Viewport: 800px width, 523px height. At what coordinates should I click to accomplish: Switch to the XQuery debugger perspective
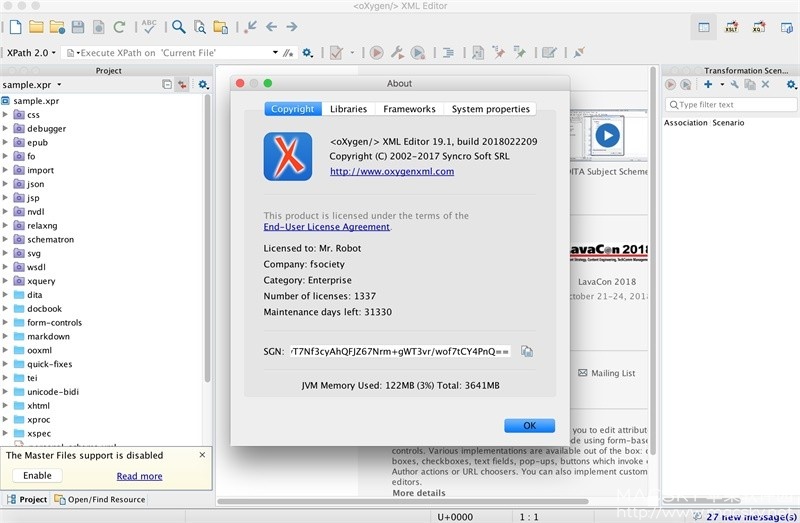759,27
